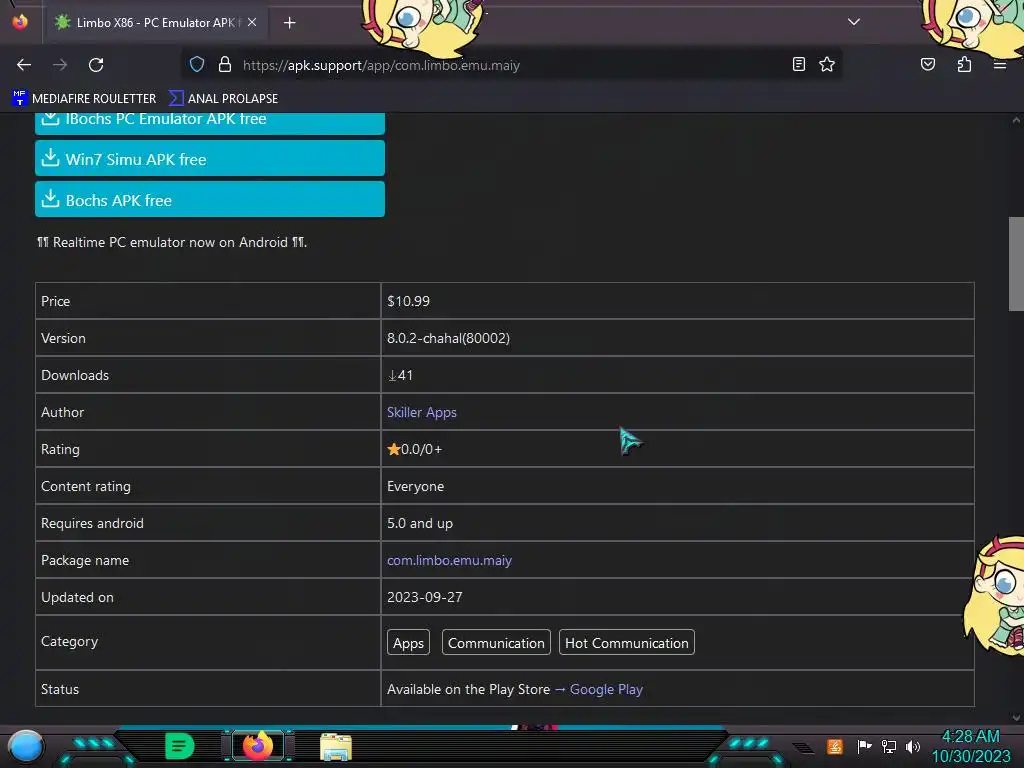Click the Everyone content rating value
Image resolution: width=1024 pixels, height=768 pixels.
(415, 487)
